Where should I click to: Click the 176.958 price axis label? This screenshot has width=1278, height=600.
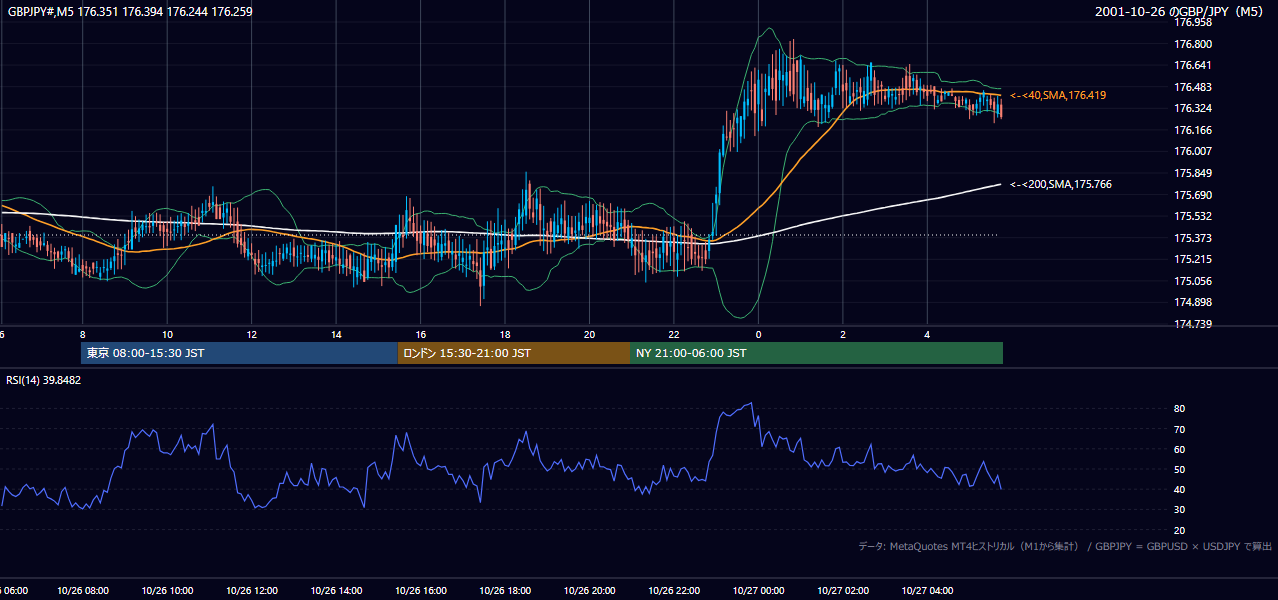pos(1193,22)
